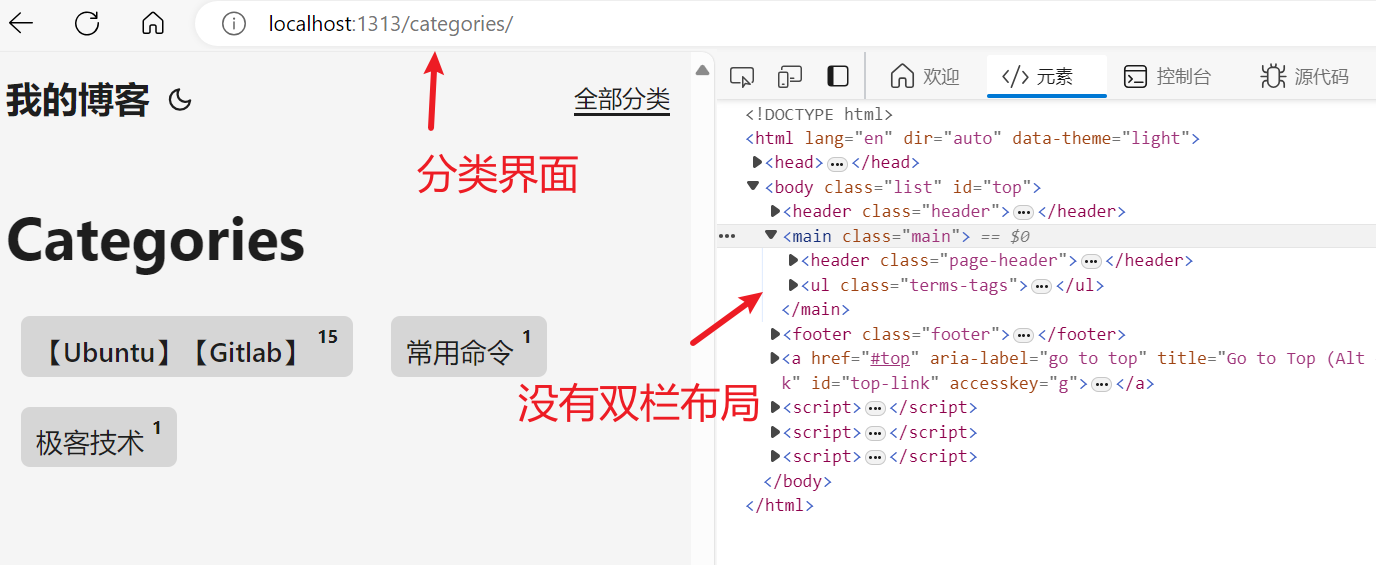Collapse the body element node
The width and height of the screenshot is (1376, 565).
pos(753,186)
